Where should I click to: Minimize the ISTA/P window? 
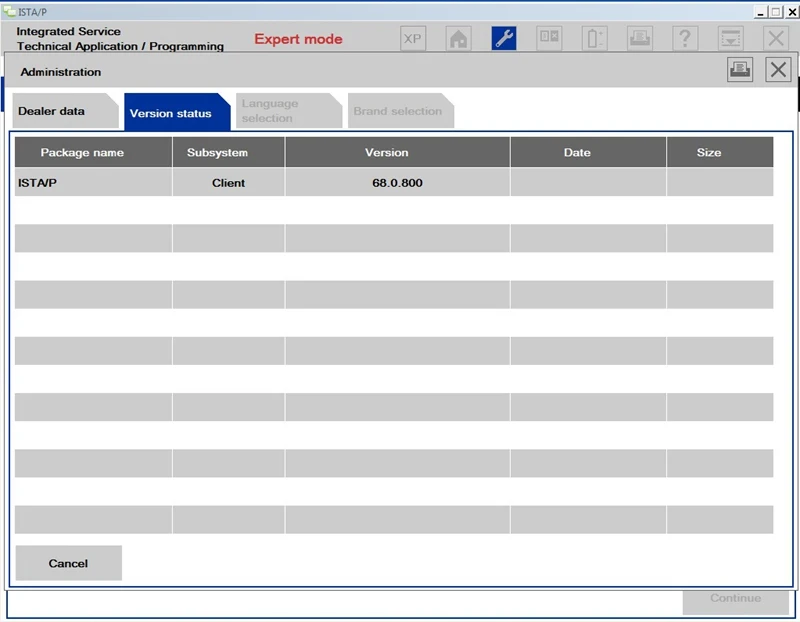point(760,12)
